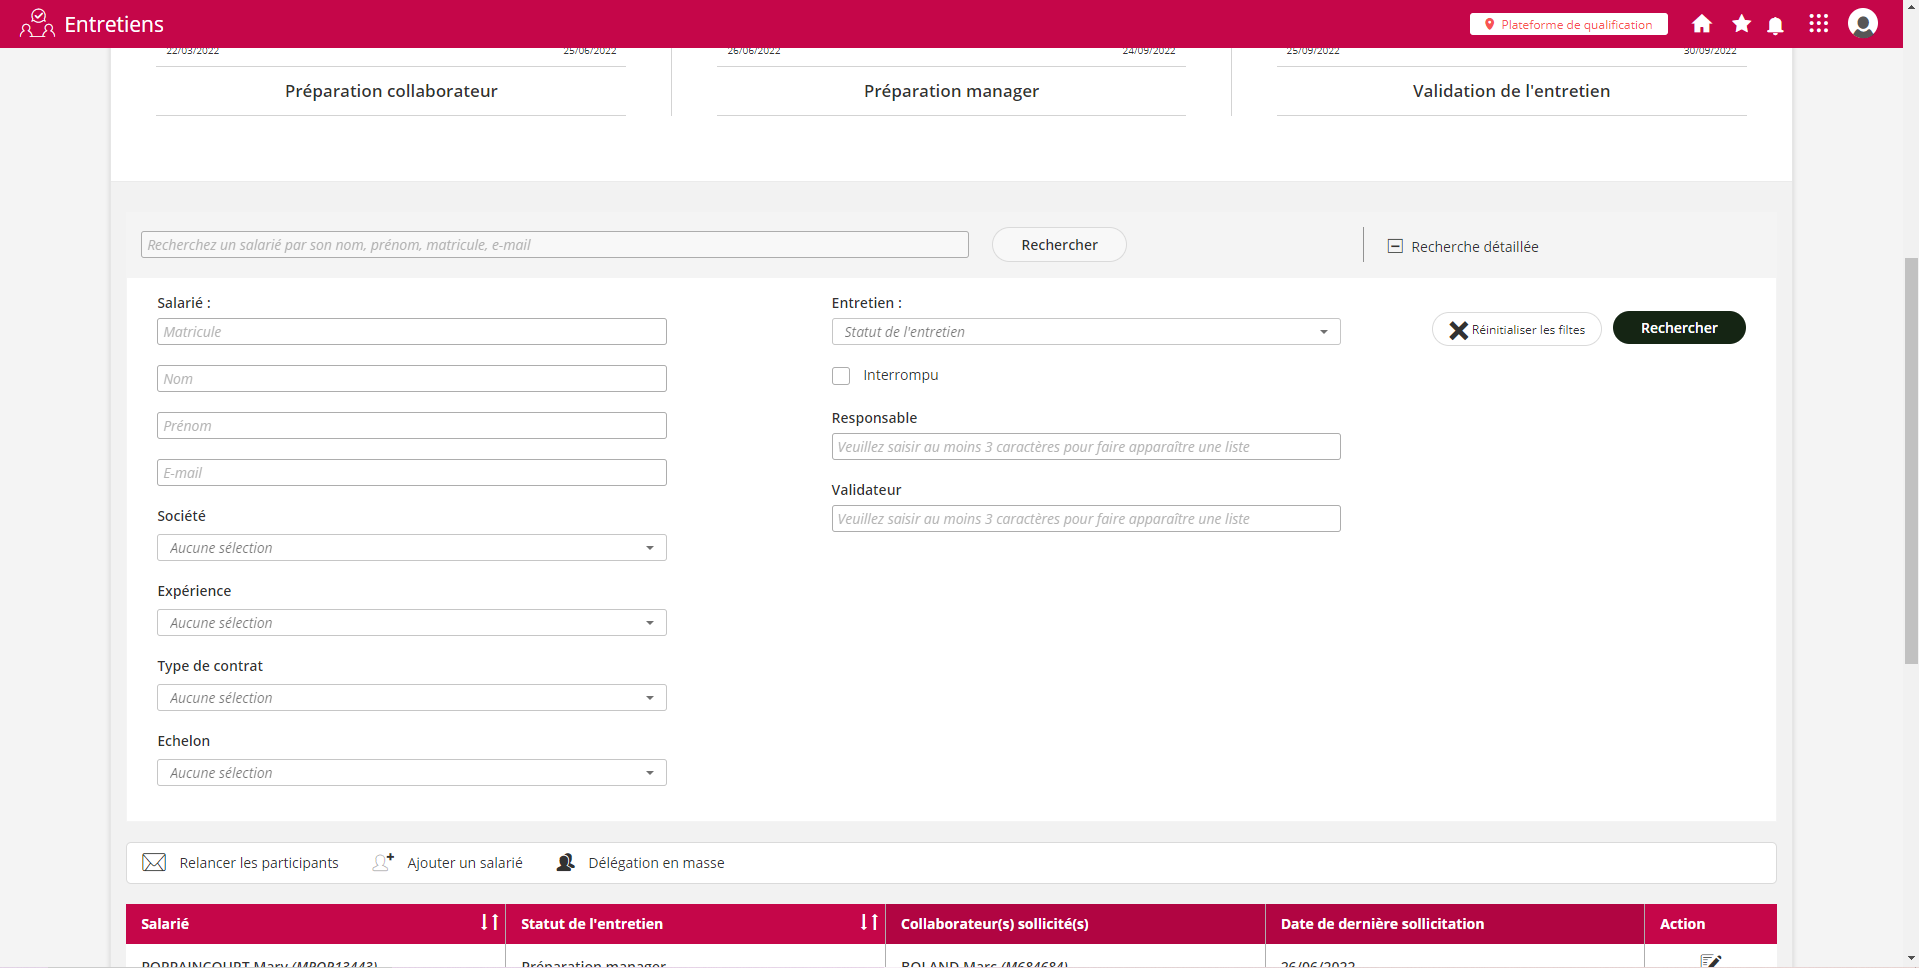Image resolution: width=1919 pixels, height=968 pixels.
Task: Open favorites star icon
Action: (x=1741, y=24)
